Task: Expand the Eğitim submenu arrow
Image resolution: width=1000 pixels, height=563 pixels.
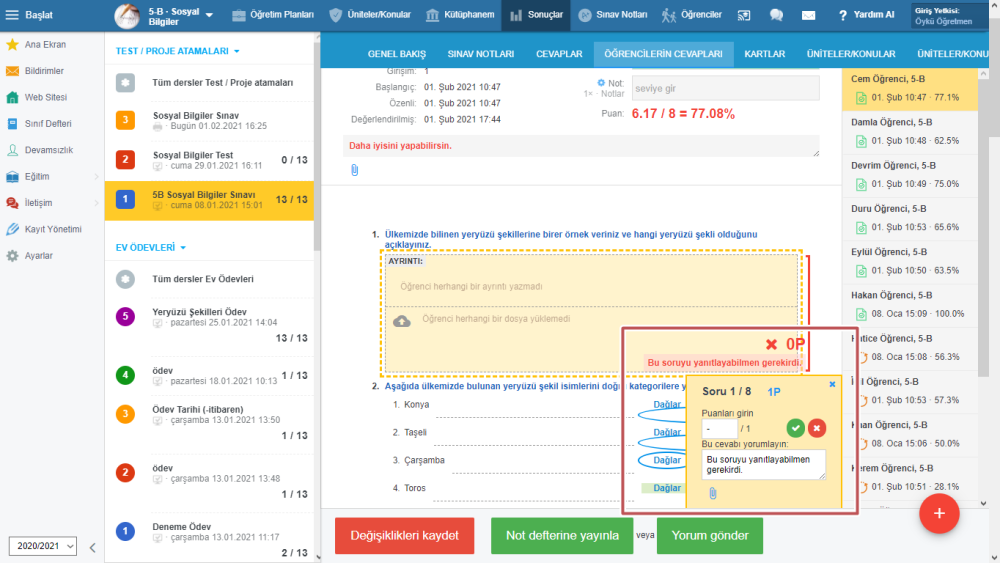Action: (96, 177)
